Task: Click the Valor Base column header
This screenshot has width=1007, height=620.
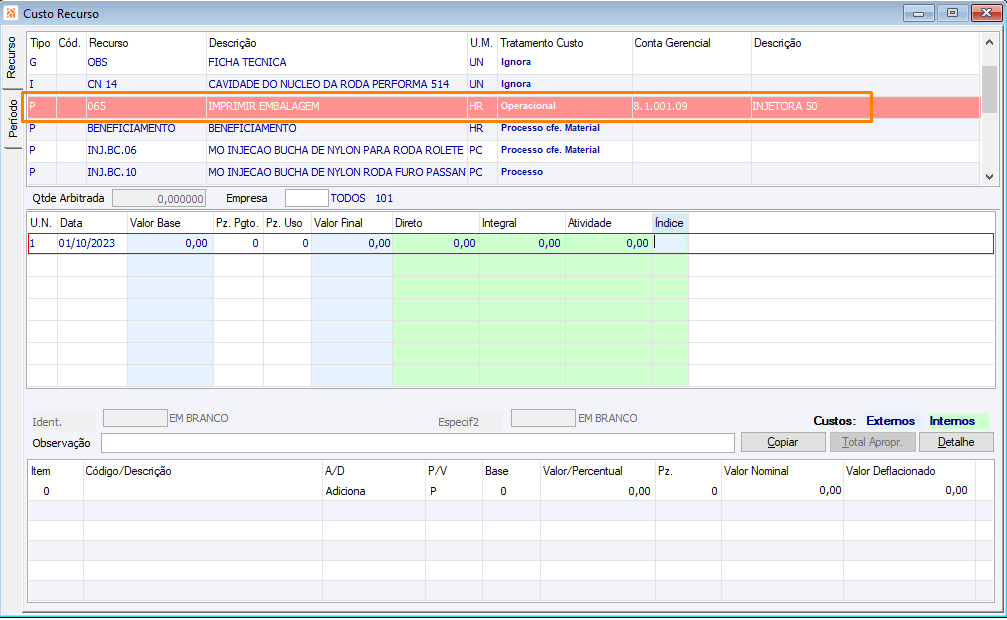Action: click(155, 223)
